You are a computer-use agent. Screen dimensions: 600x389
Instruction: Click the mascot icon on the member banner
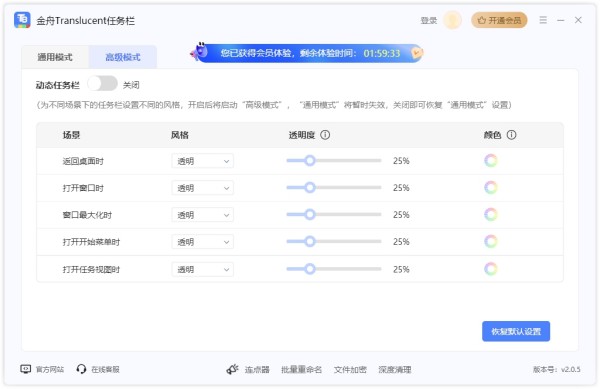coord(200,52)
